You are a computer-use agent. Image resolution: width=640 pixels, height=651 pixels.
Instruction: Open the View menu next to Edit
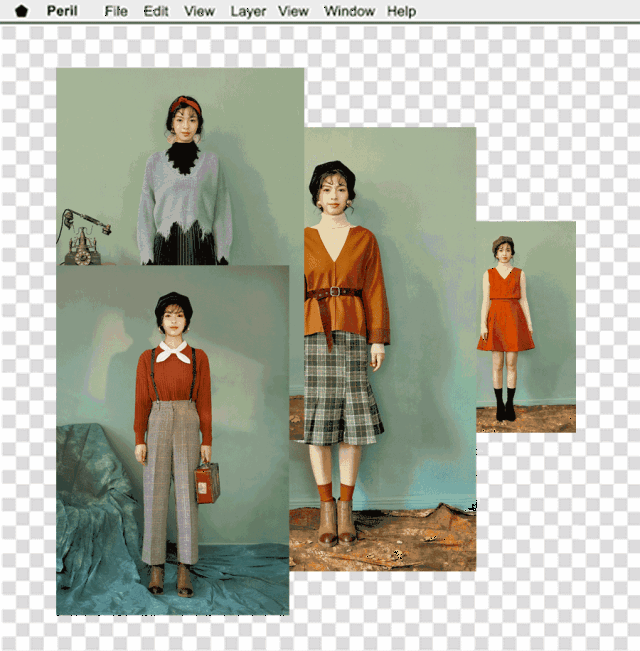[200, 11]
